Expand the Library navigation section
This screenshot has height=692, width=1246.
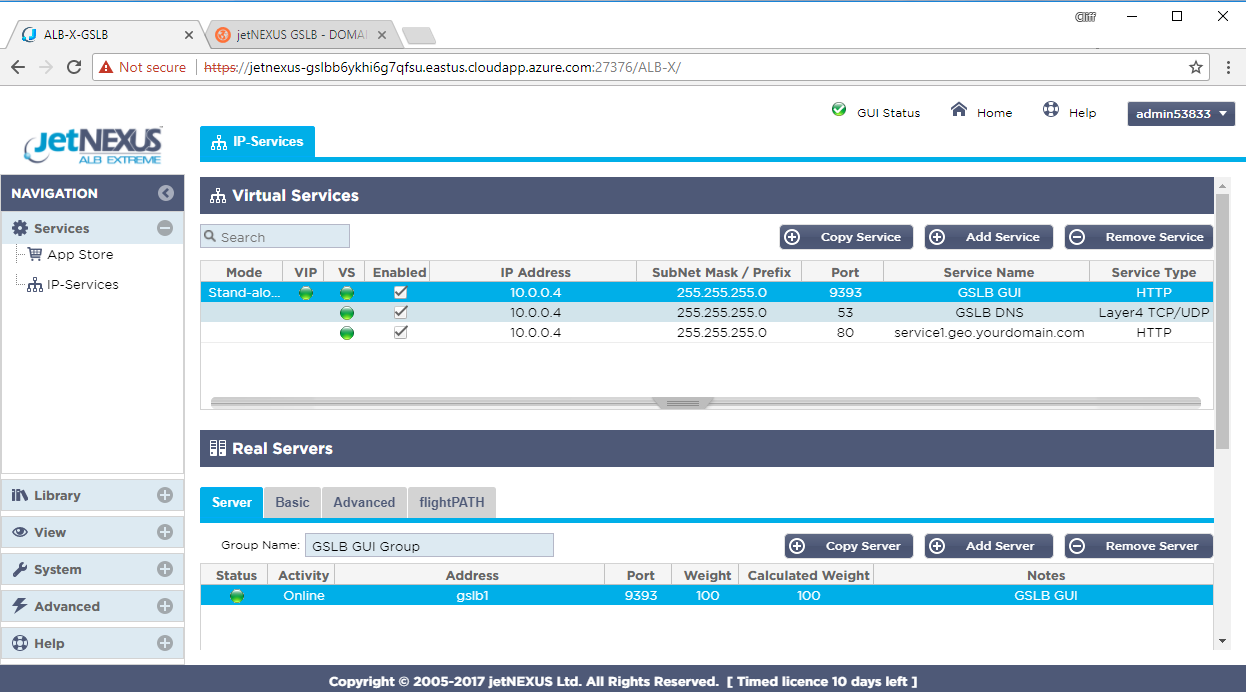[165, 496]
